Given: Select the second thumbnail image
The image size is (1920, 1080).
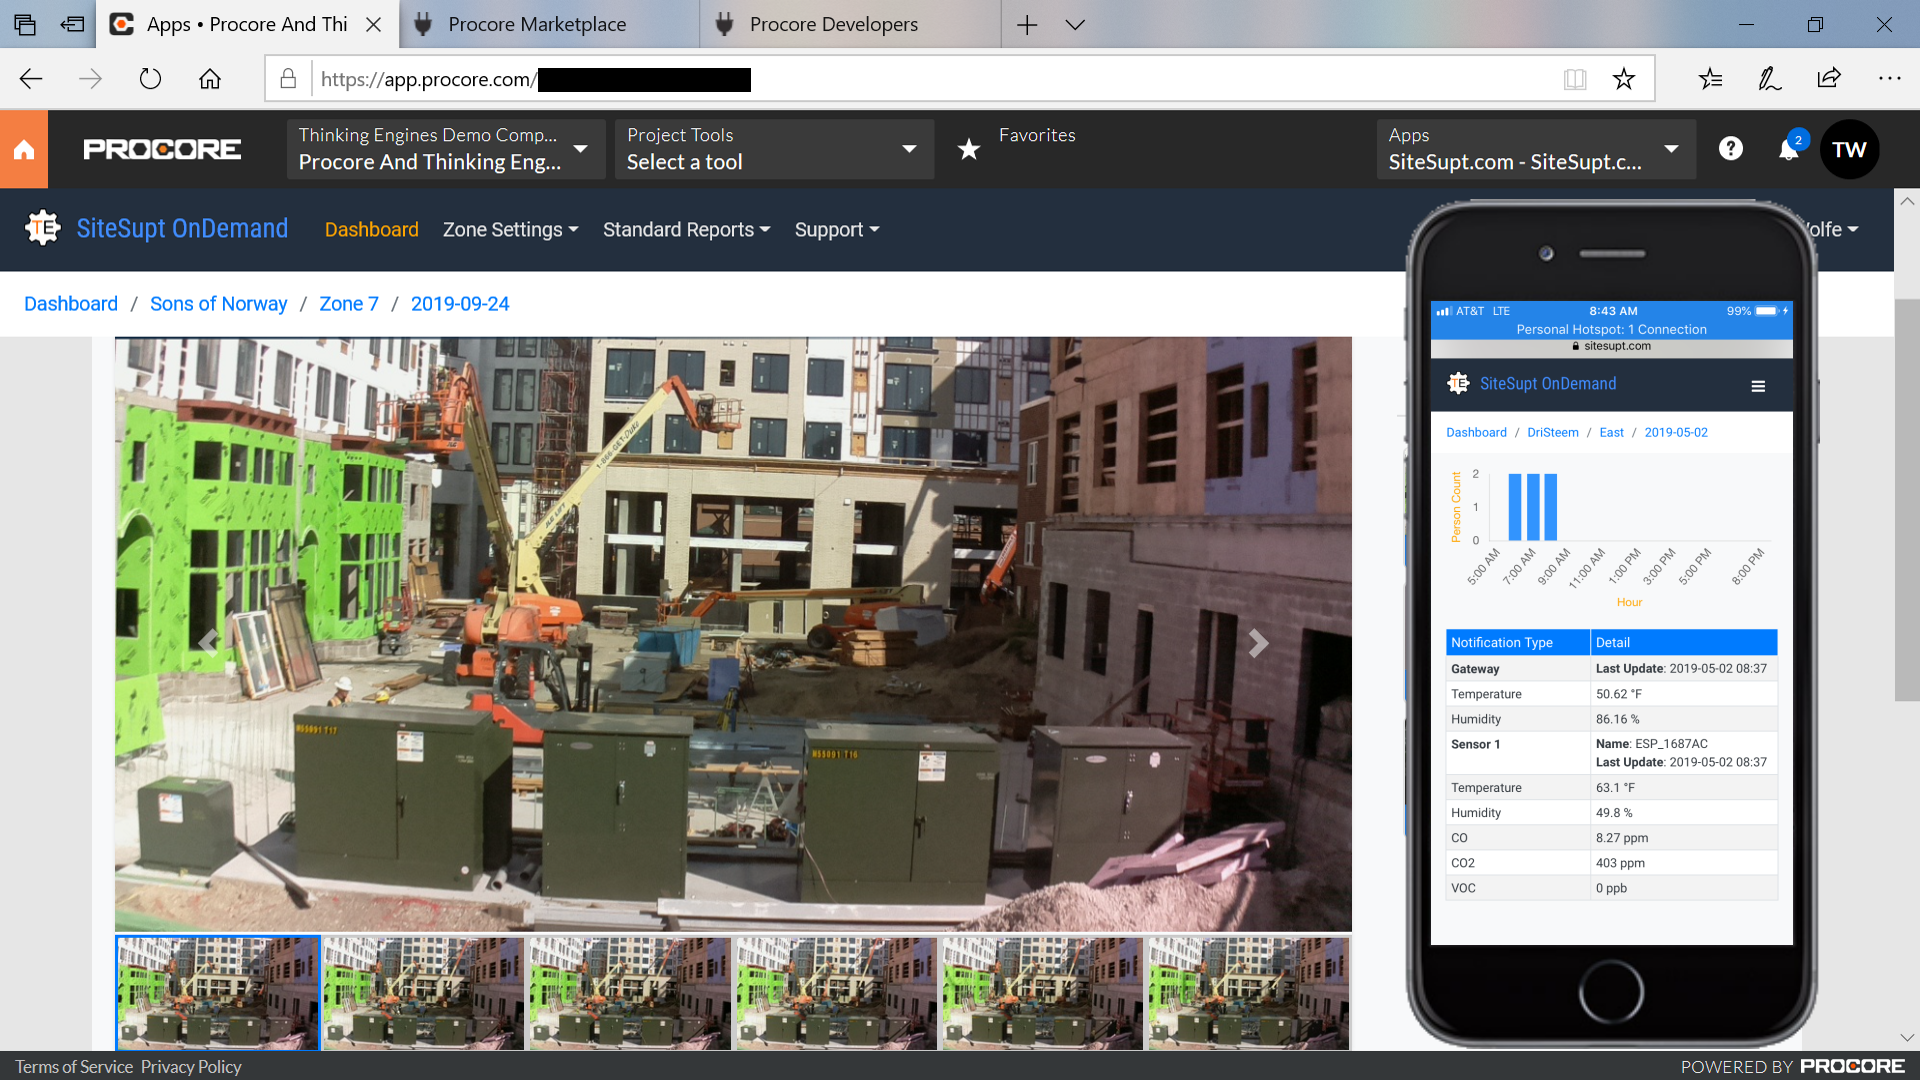Looking at the screenshot, I should click(x=424, y=993).
